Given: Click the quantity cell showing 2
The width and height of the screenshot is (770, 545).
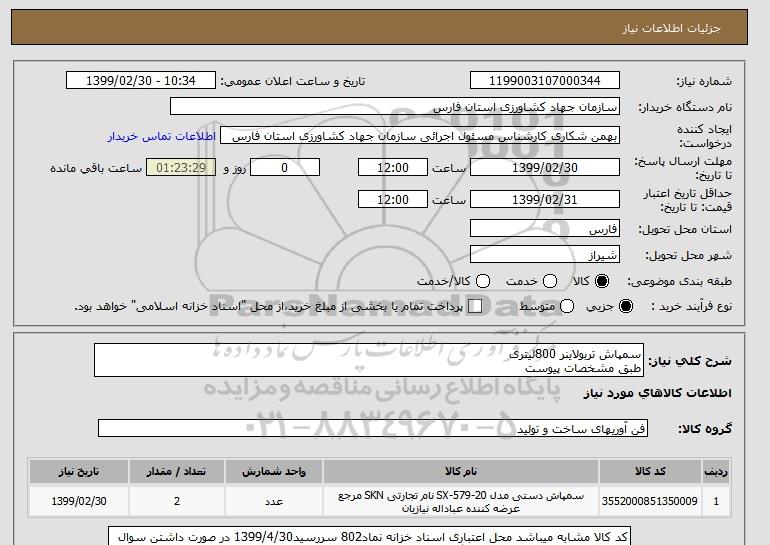Looking at the screenshot, I should tap(177, 501).
